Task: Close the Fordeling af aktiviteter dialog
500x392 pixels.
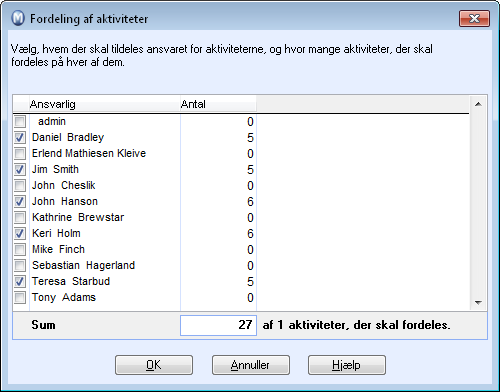Action: (x=474, y=18)
